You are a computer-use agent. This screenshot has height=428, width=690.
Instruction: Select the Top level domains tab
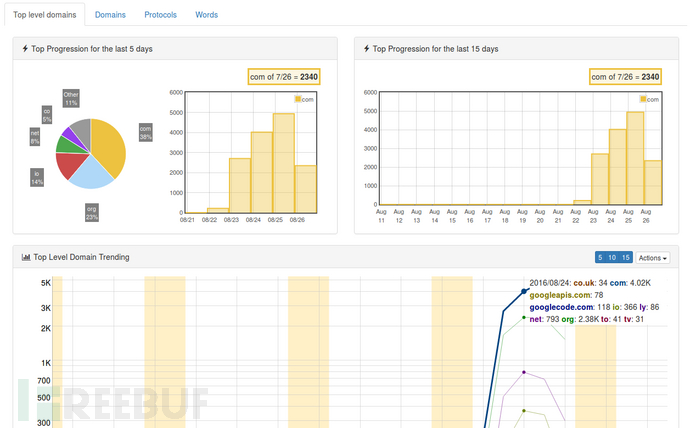[x=43, y=15]
